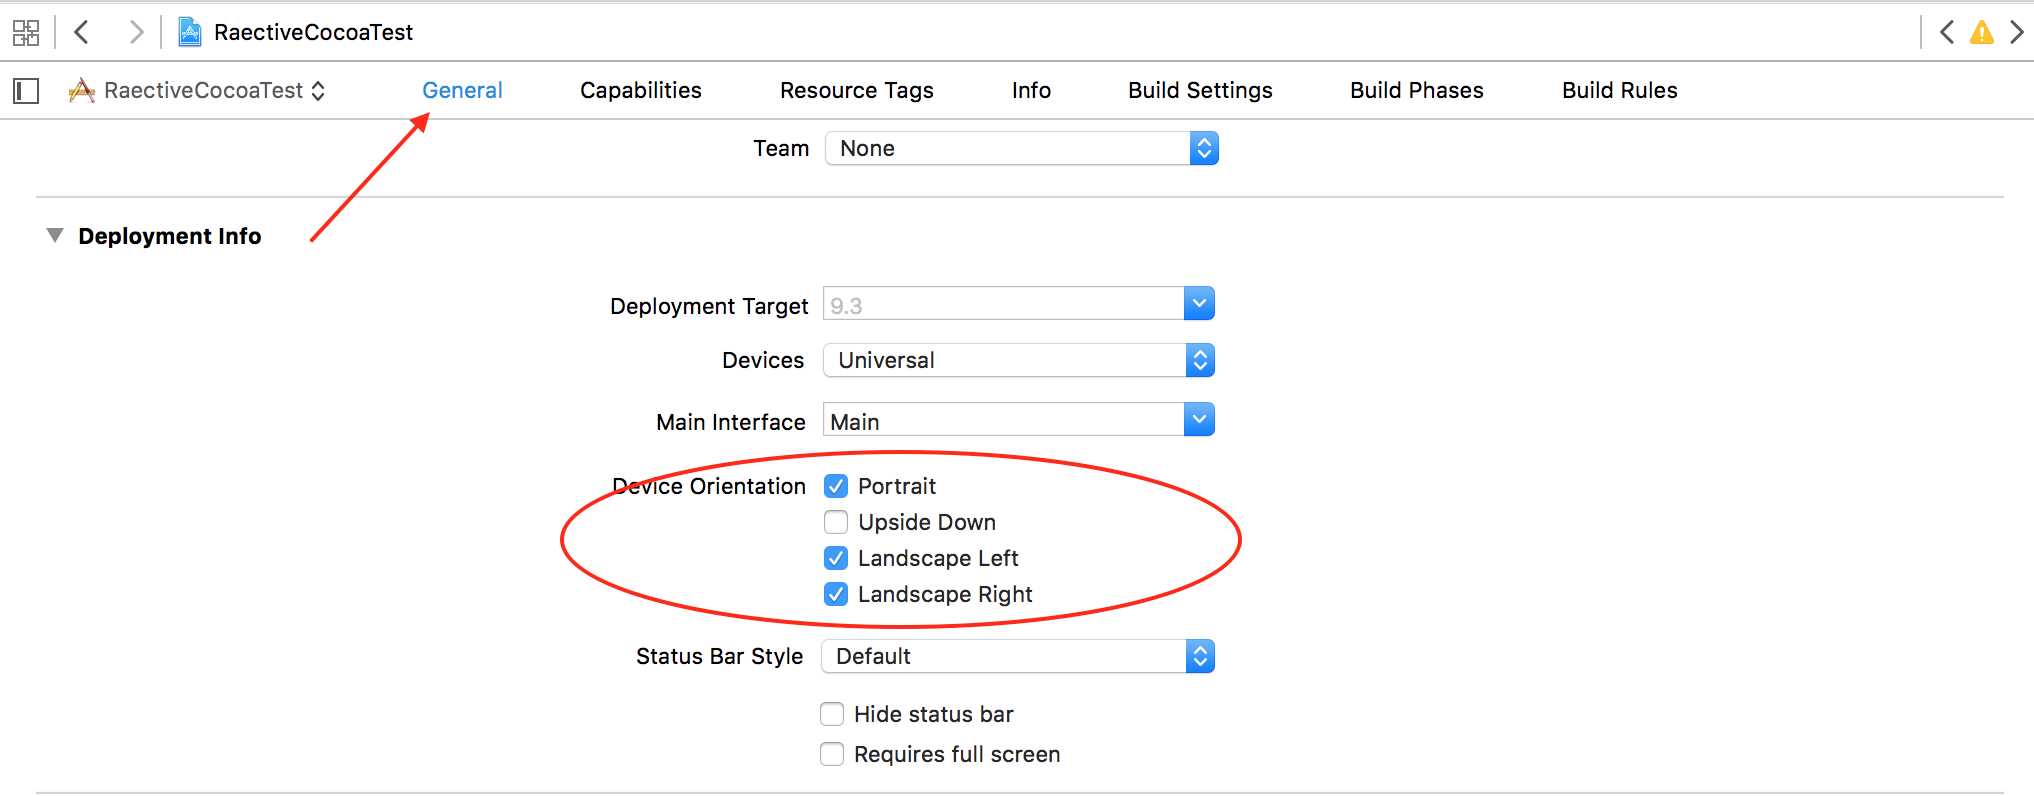Open the related items grid menu icon
Viewport: 2034px width, 796px height.
pos(26,32)
